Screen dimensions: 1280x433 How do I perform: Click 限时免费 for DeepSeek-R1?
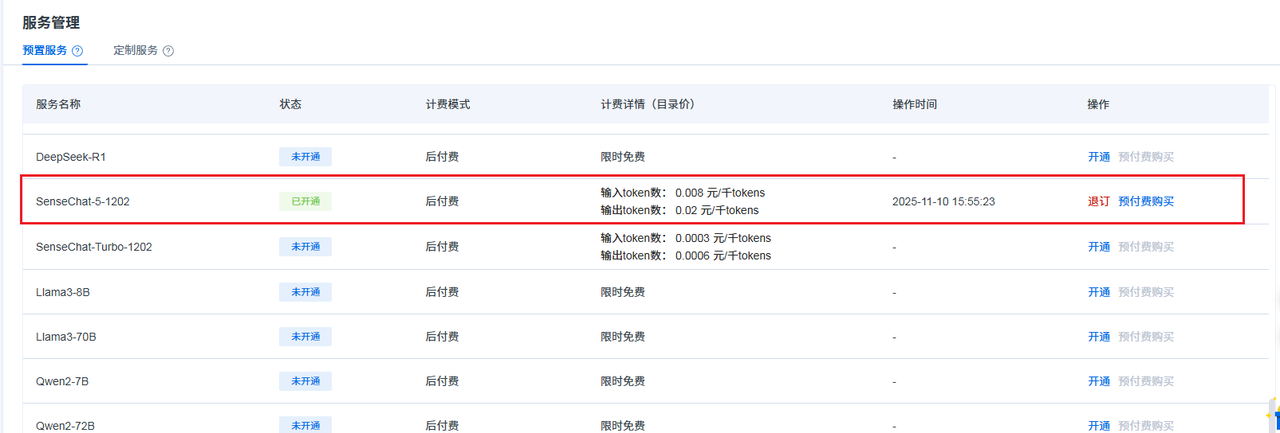[x=623, y=157]
